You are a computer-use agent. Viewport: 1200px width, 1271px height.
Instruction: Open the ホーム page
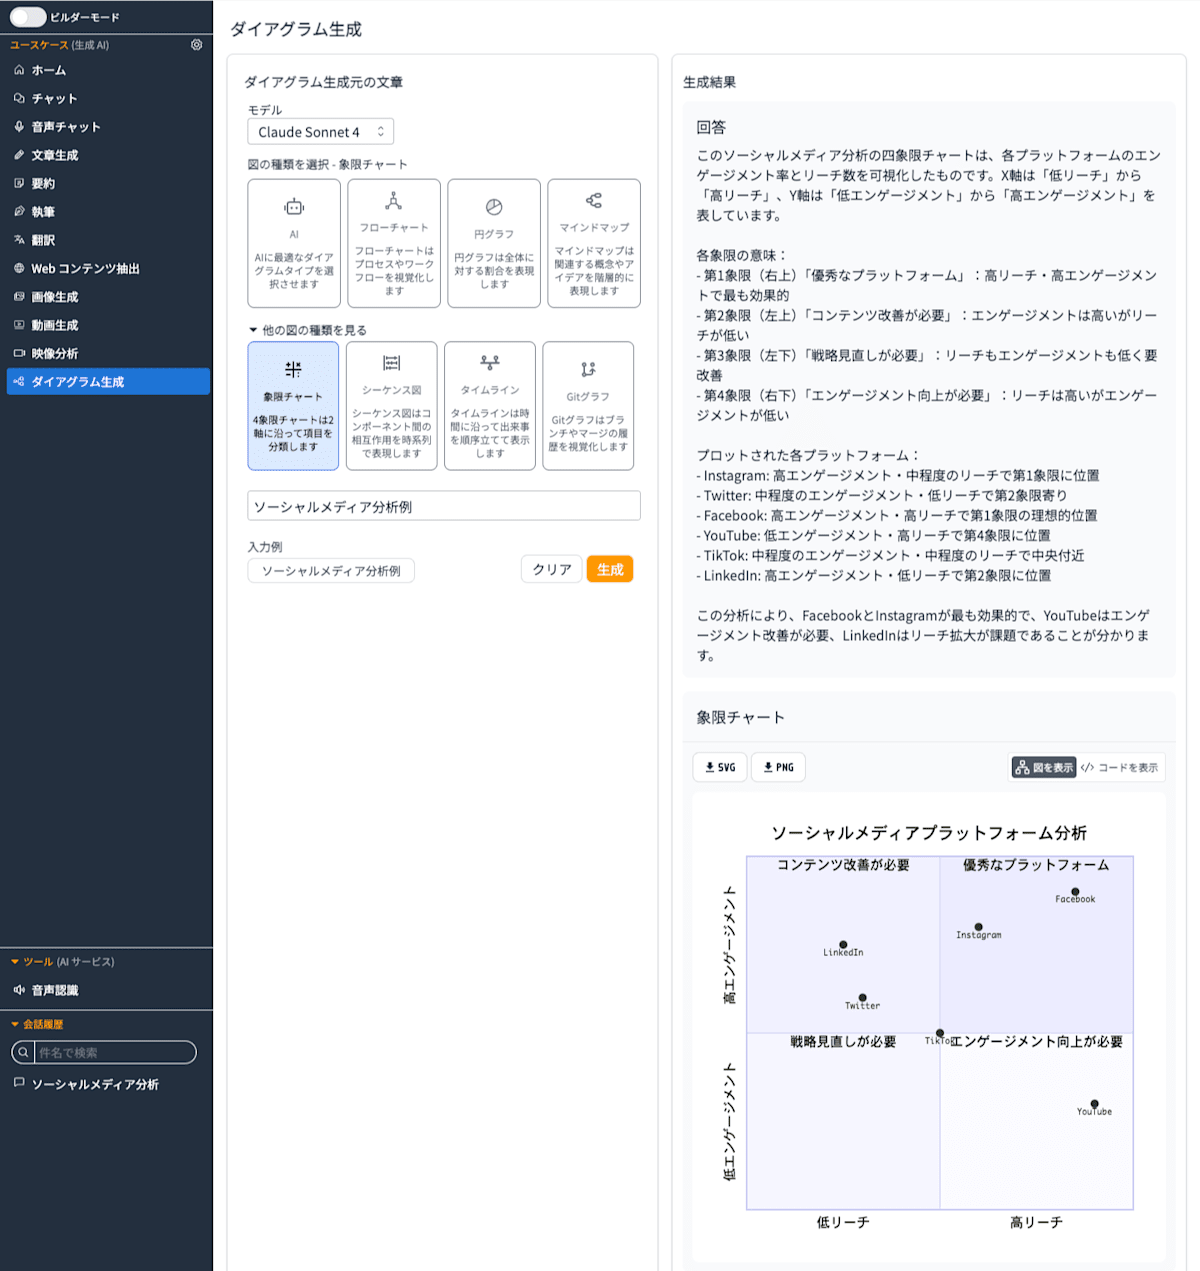point(108,70)
